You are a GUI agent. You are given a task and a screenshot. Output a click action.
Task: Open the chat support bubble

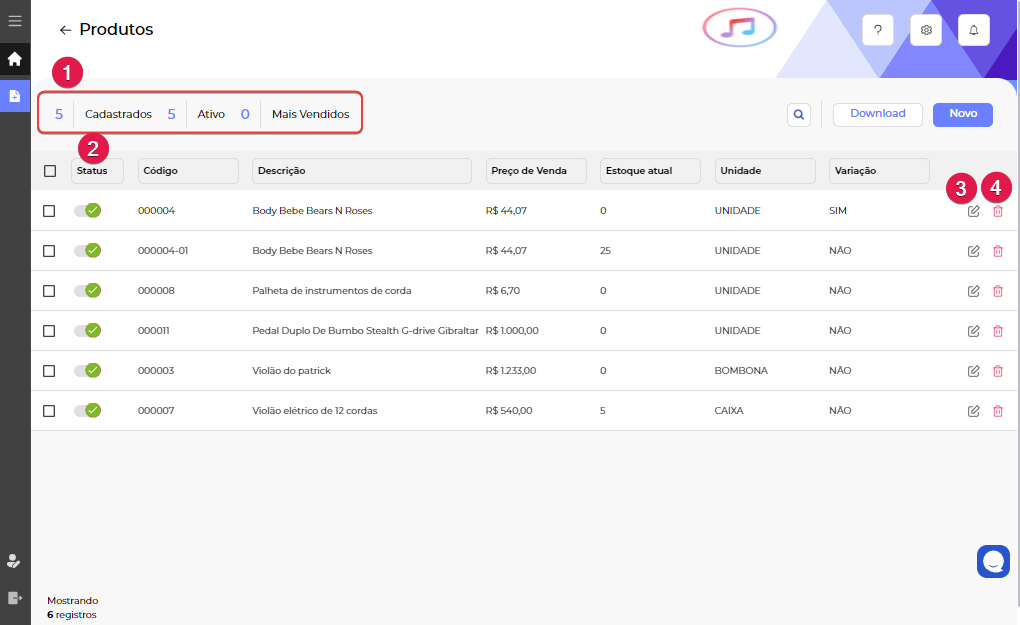point(993,561)
